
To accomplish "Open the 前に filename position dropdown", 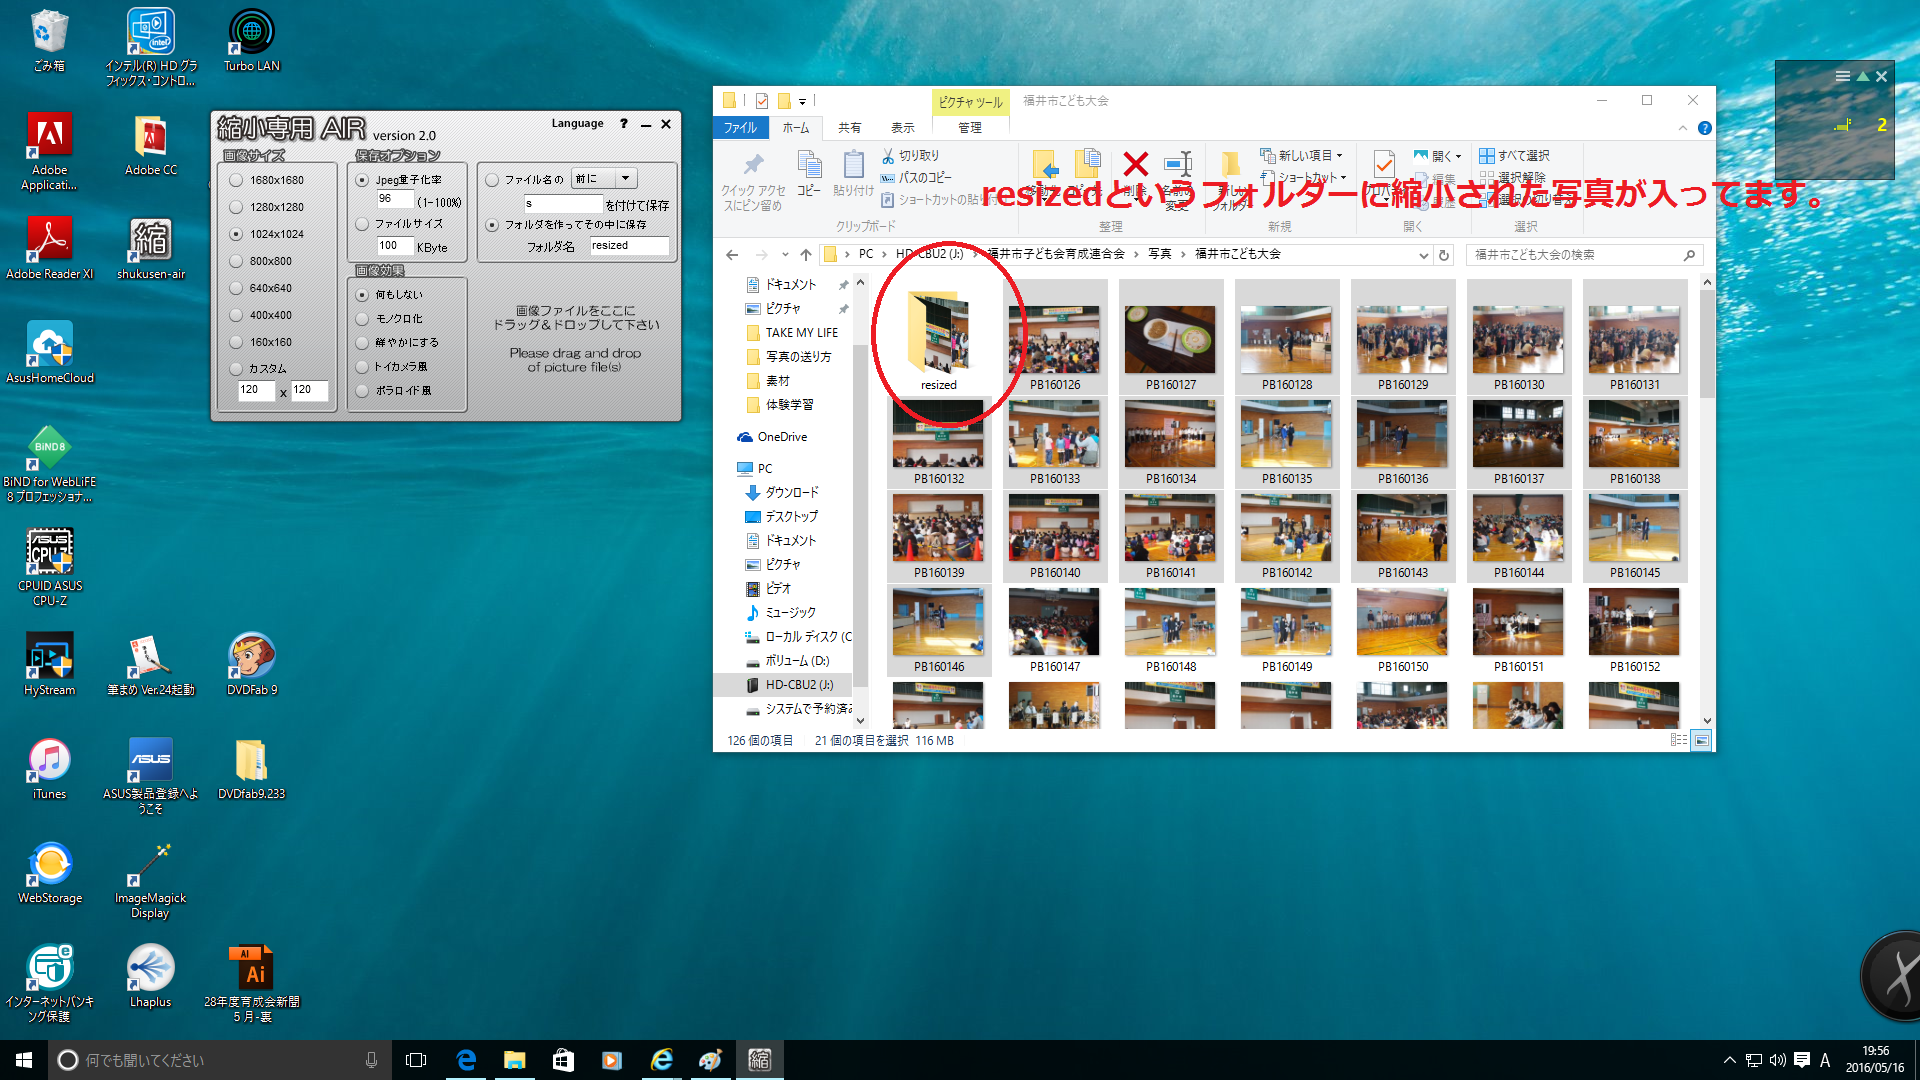I will (x=626, y=179).
